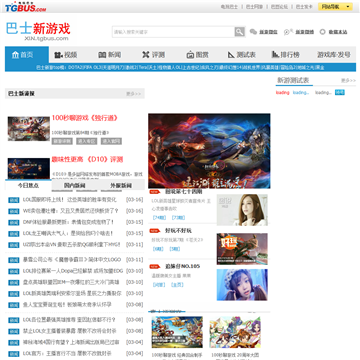This screenshot has width=360, height=360.
Task: Click the bookmark-site circle icon
Action: point(322,32)
